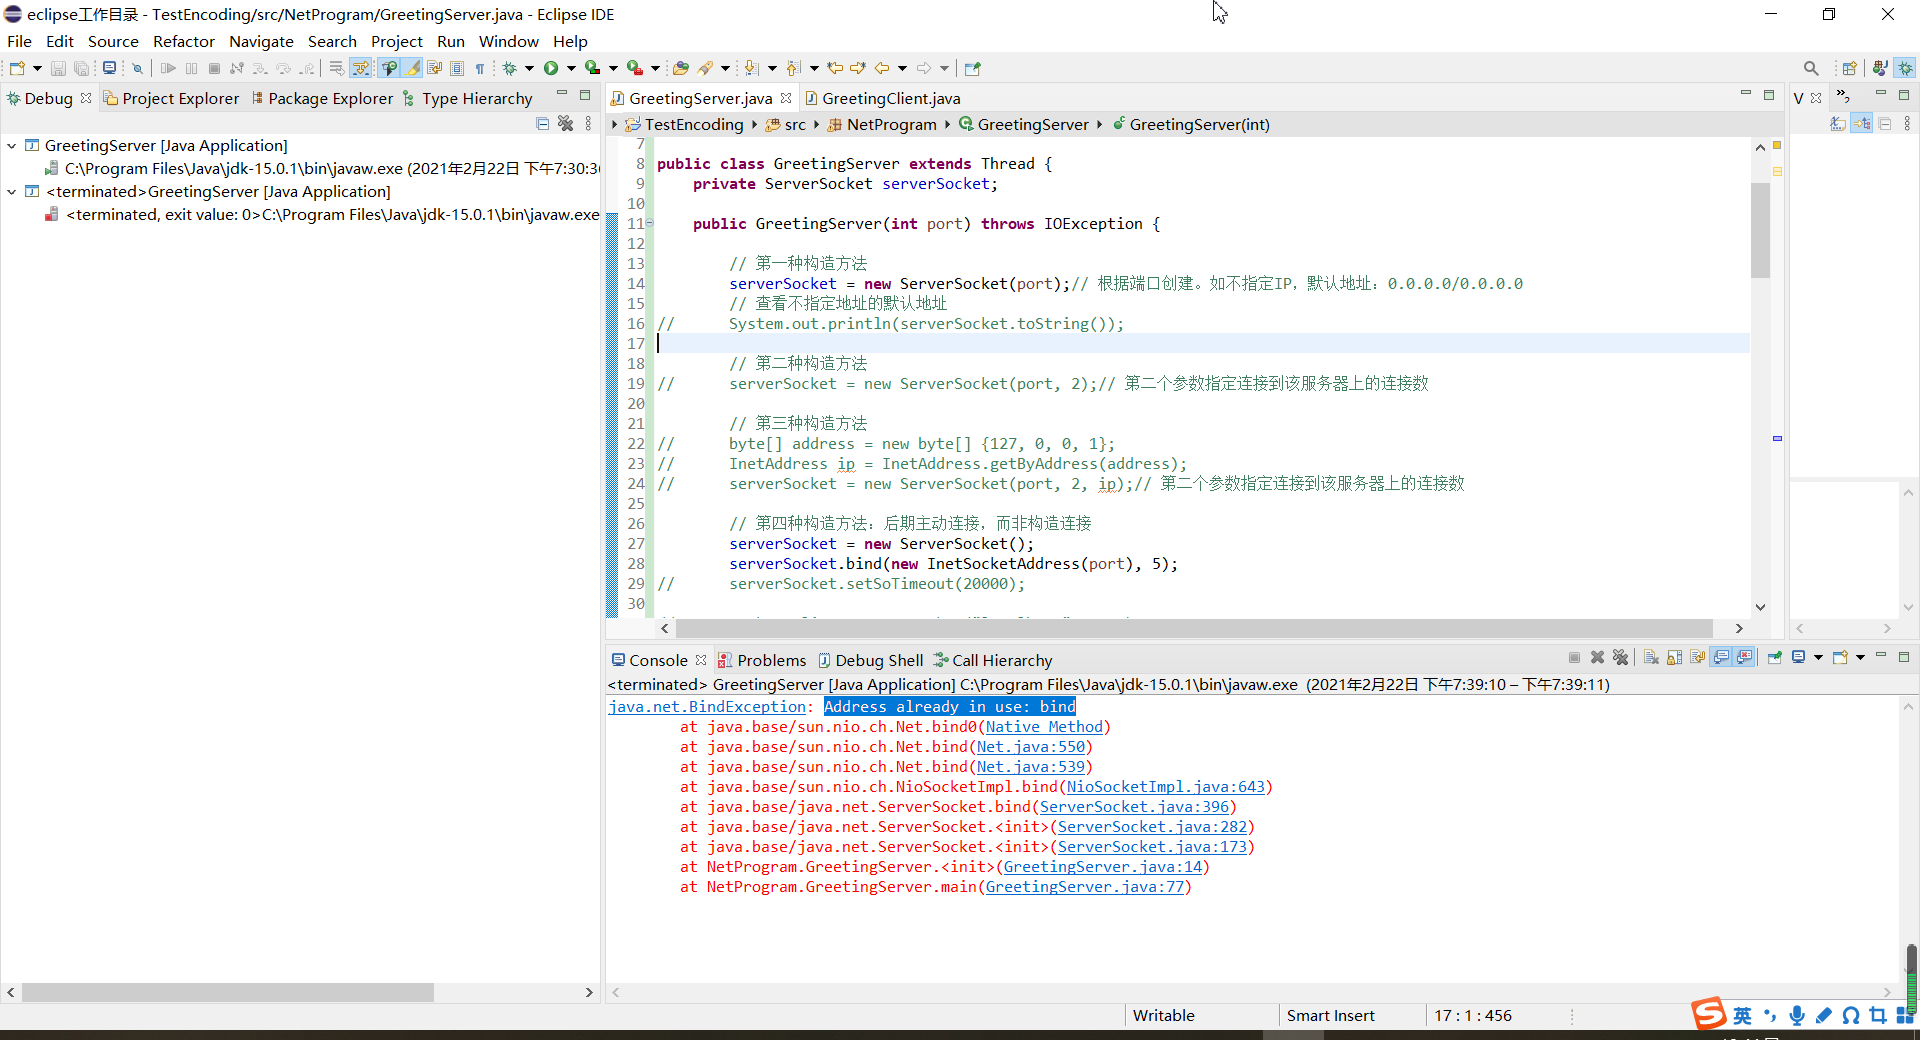Open the Refactor menu
Screen dimensions: 1921x1040
(x=183, y=41)
